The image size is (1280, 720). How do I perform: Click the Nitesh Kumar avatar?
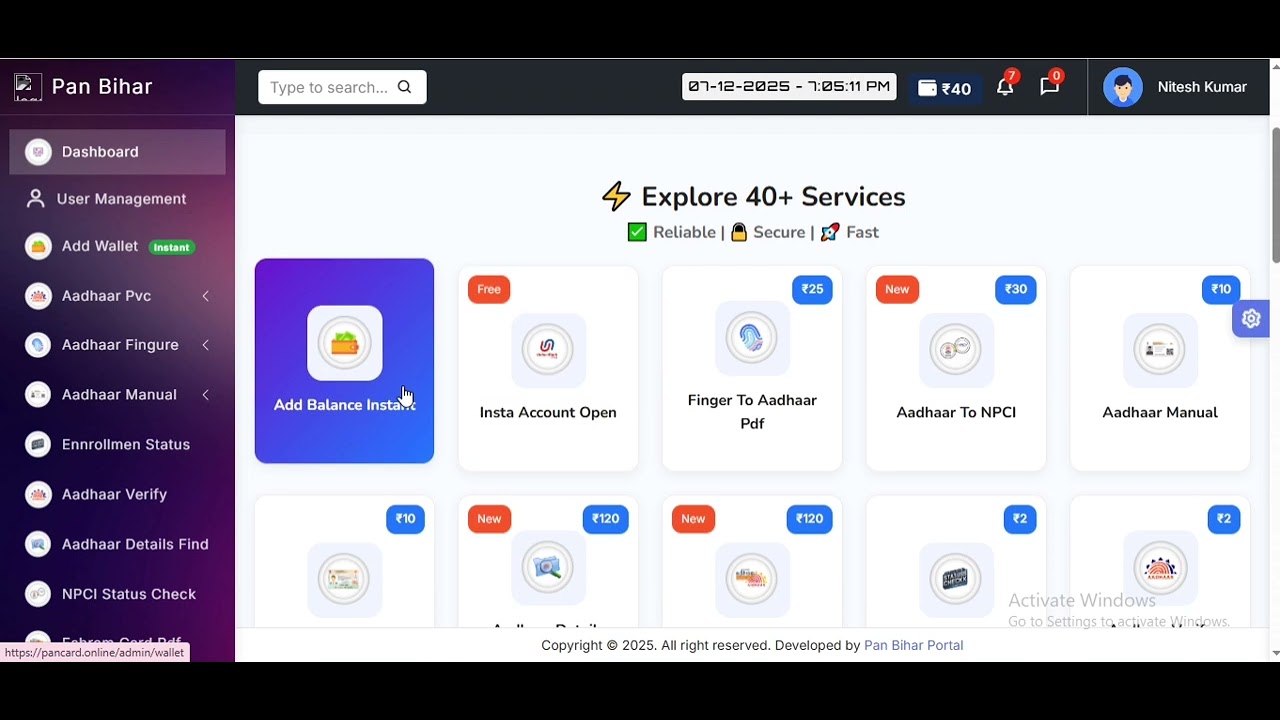coord(1123,87)
